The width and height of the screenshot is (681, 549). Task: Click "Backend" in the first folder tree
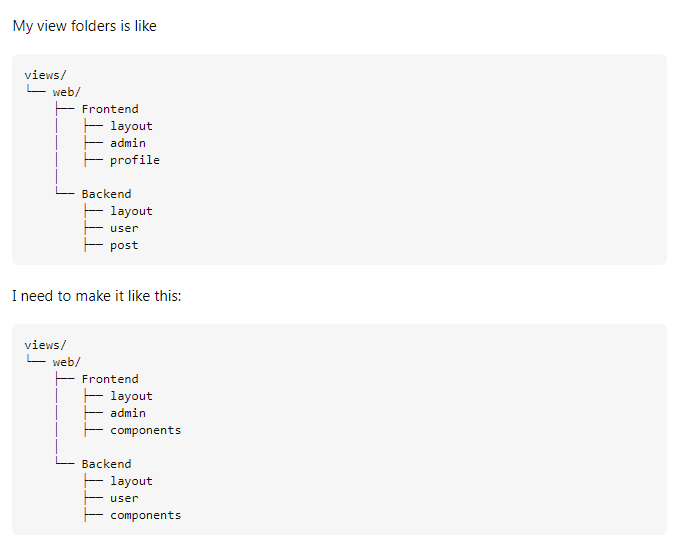tap(106, 194)
